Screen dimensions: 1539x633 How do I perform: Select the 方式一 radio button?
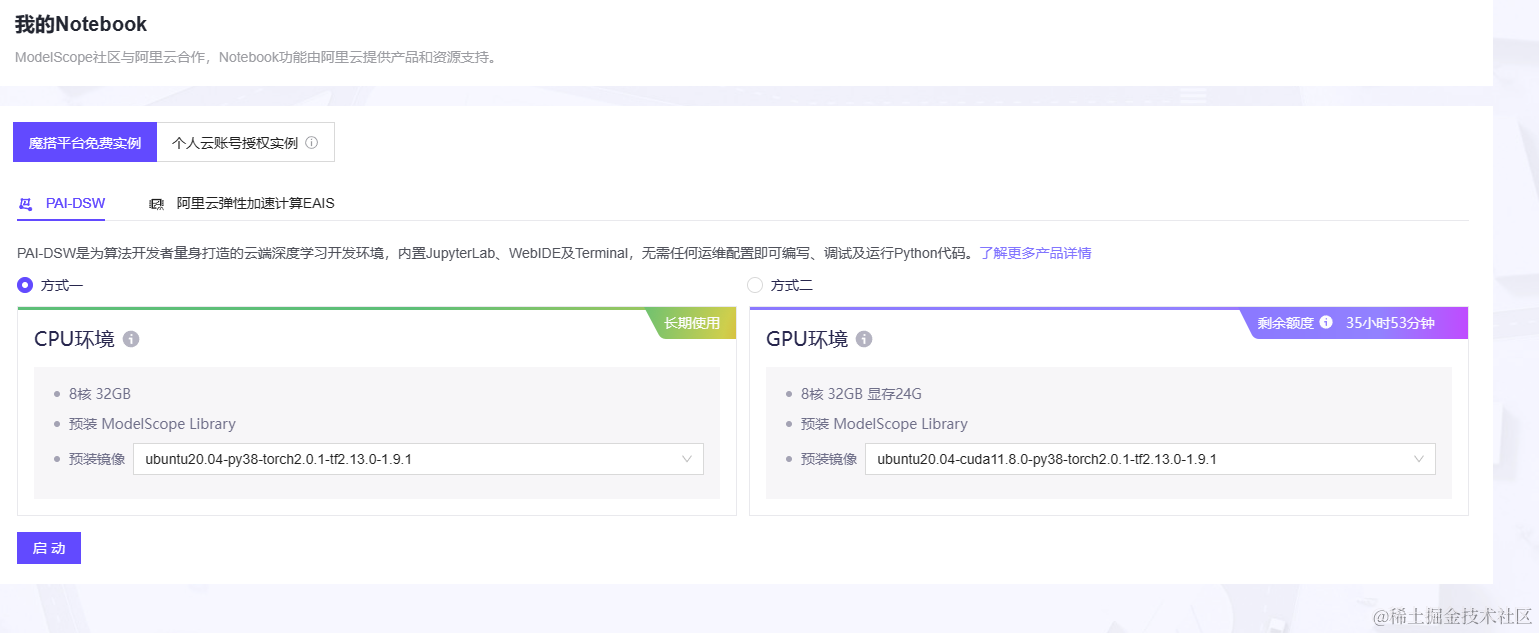click(x=25, y=285)
